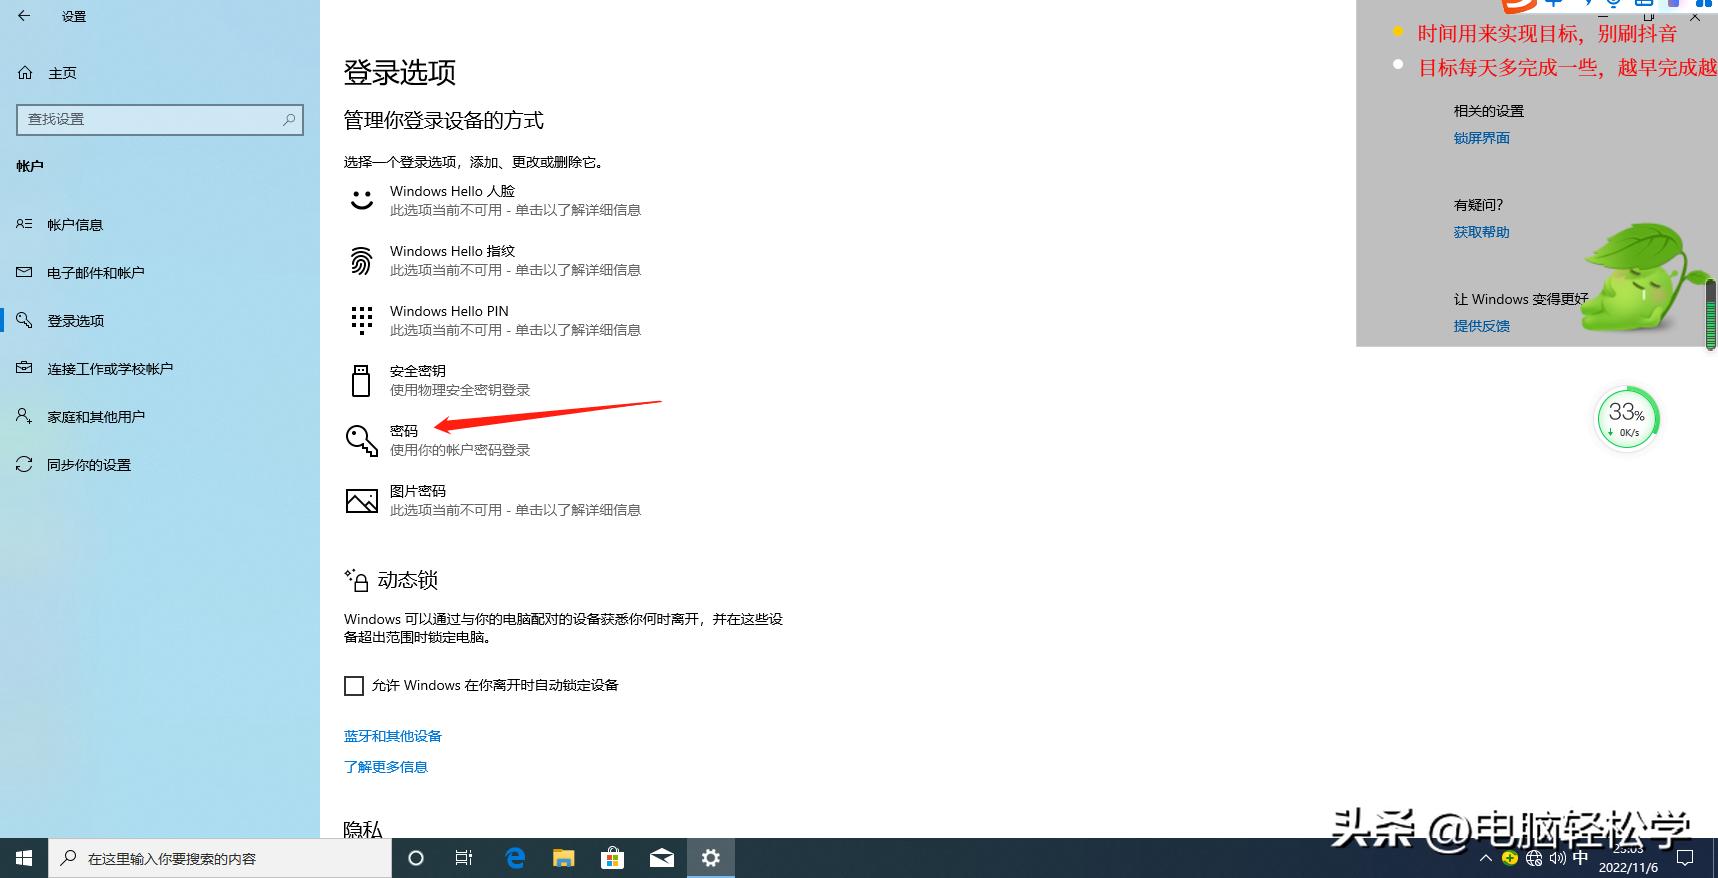Open Microsoft Store from the taskbar

click(x=612, y=858)
